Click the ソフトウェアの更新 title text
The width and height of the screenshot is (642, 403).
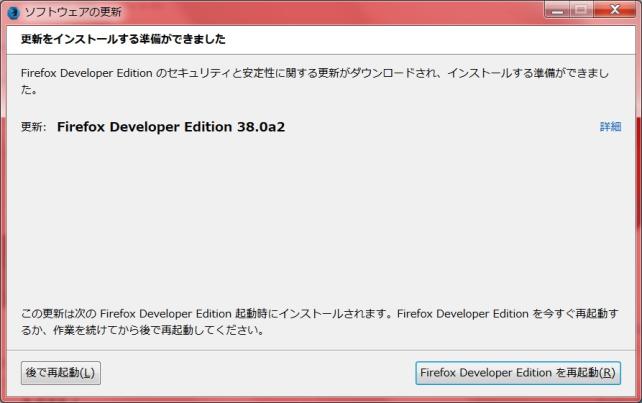point(73,12)
